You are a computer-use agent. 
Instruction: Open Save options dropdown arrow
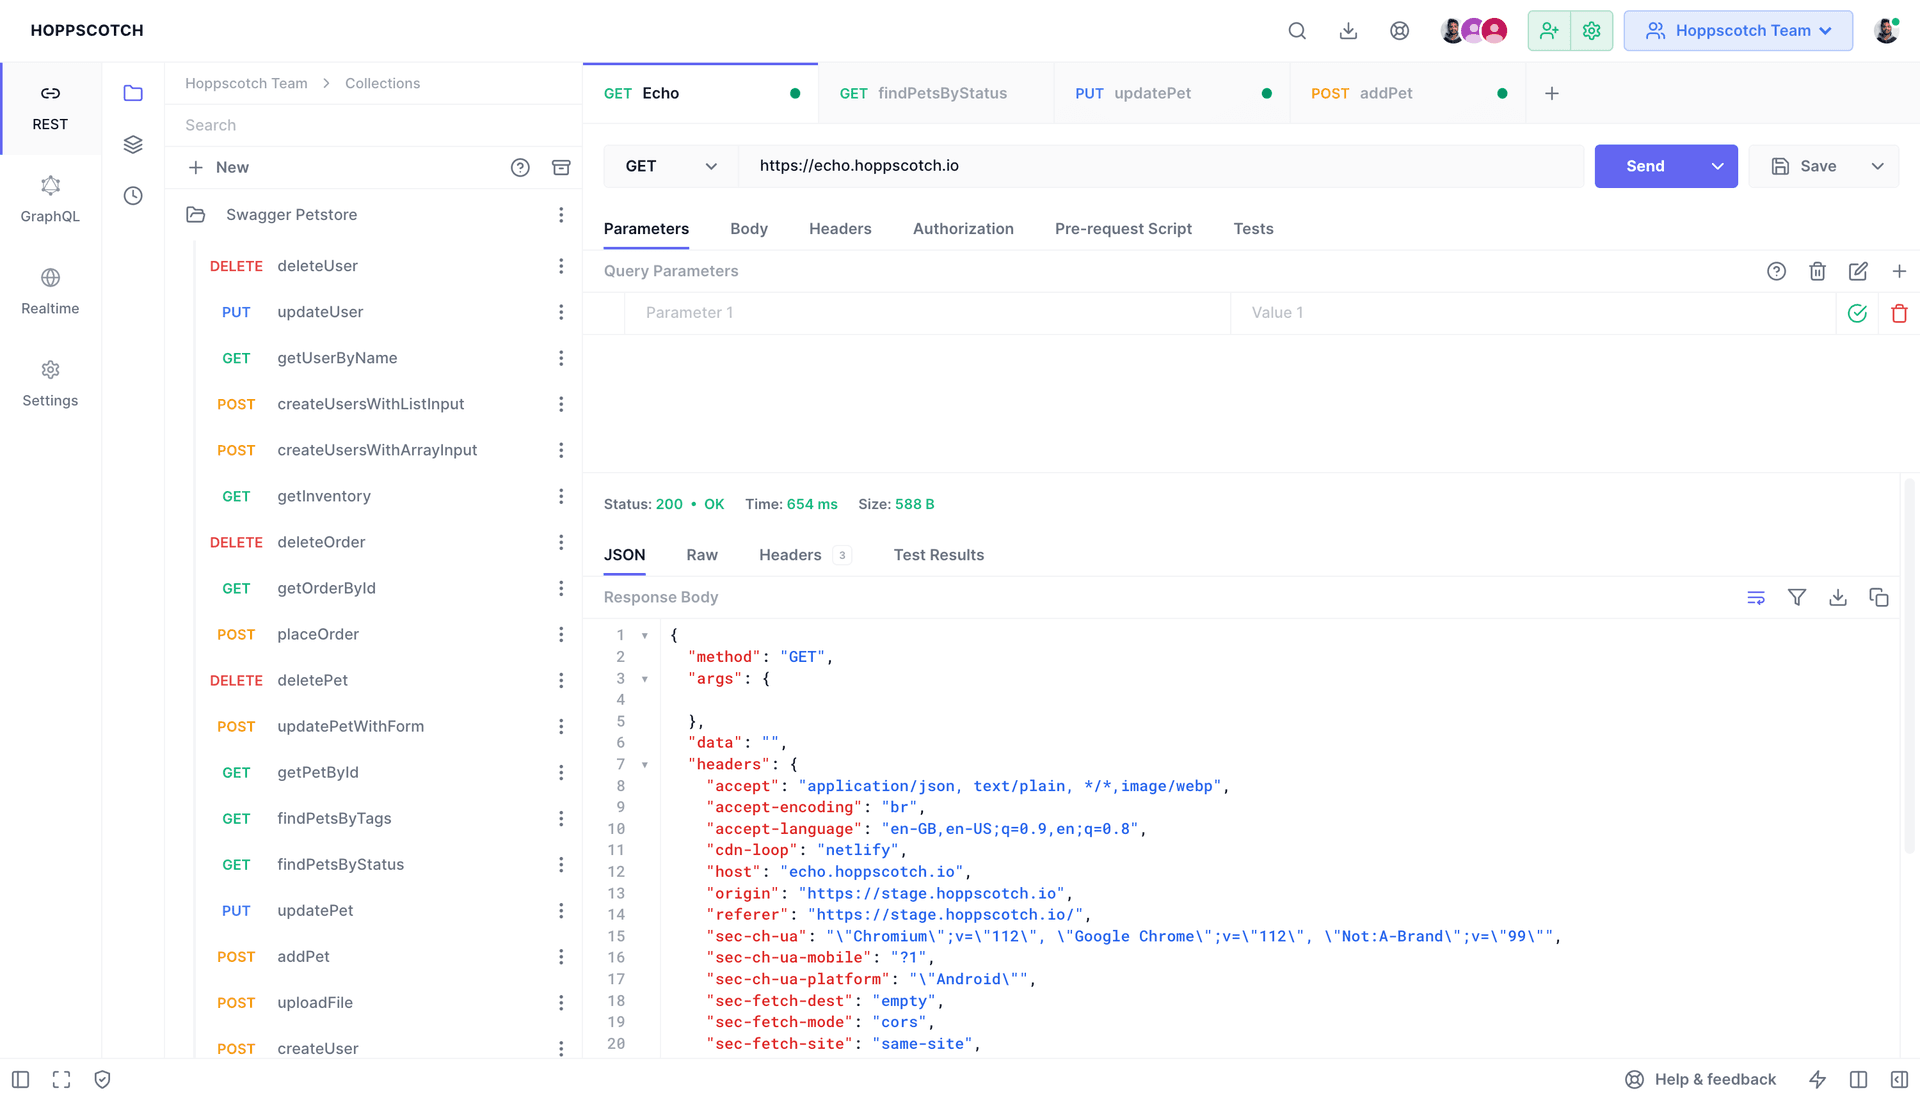click(x=1877, y=166)
